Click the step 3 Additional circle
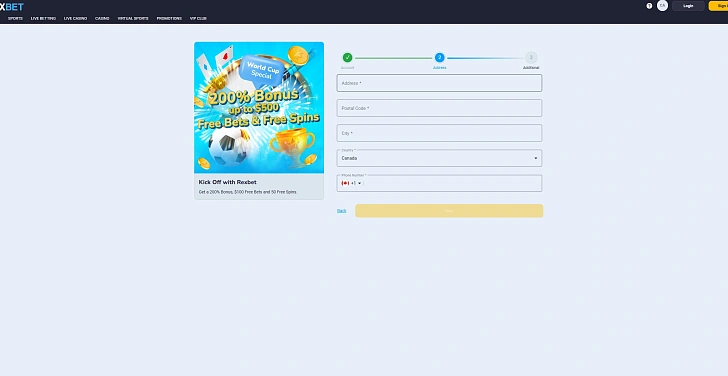 coord(531,58)
